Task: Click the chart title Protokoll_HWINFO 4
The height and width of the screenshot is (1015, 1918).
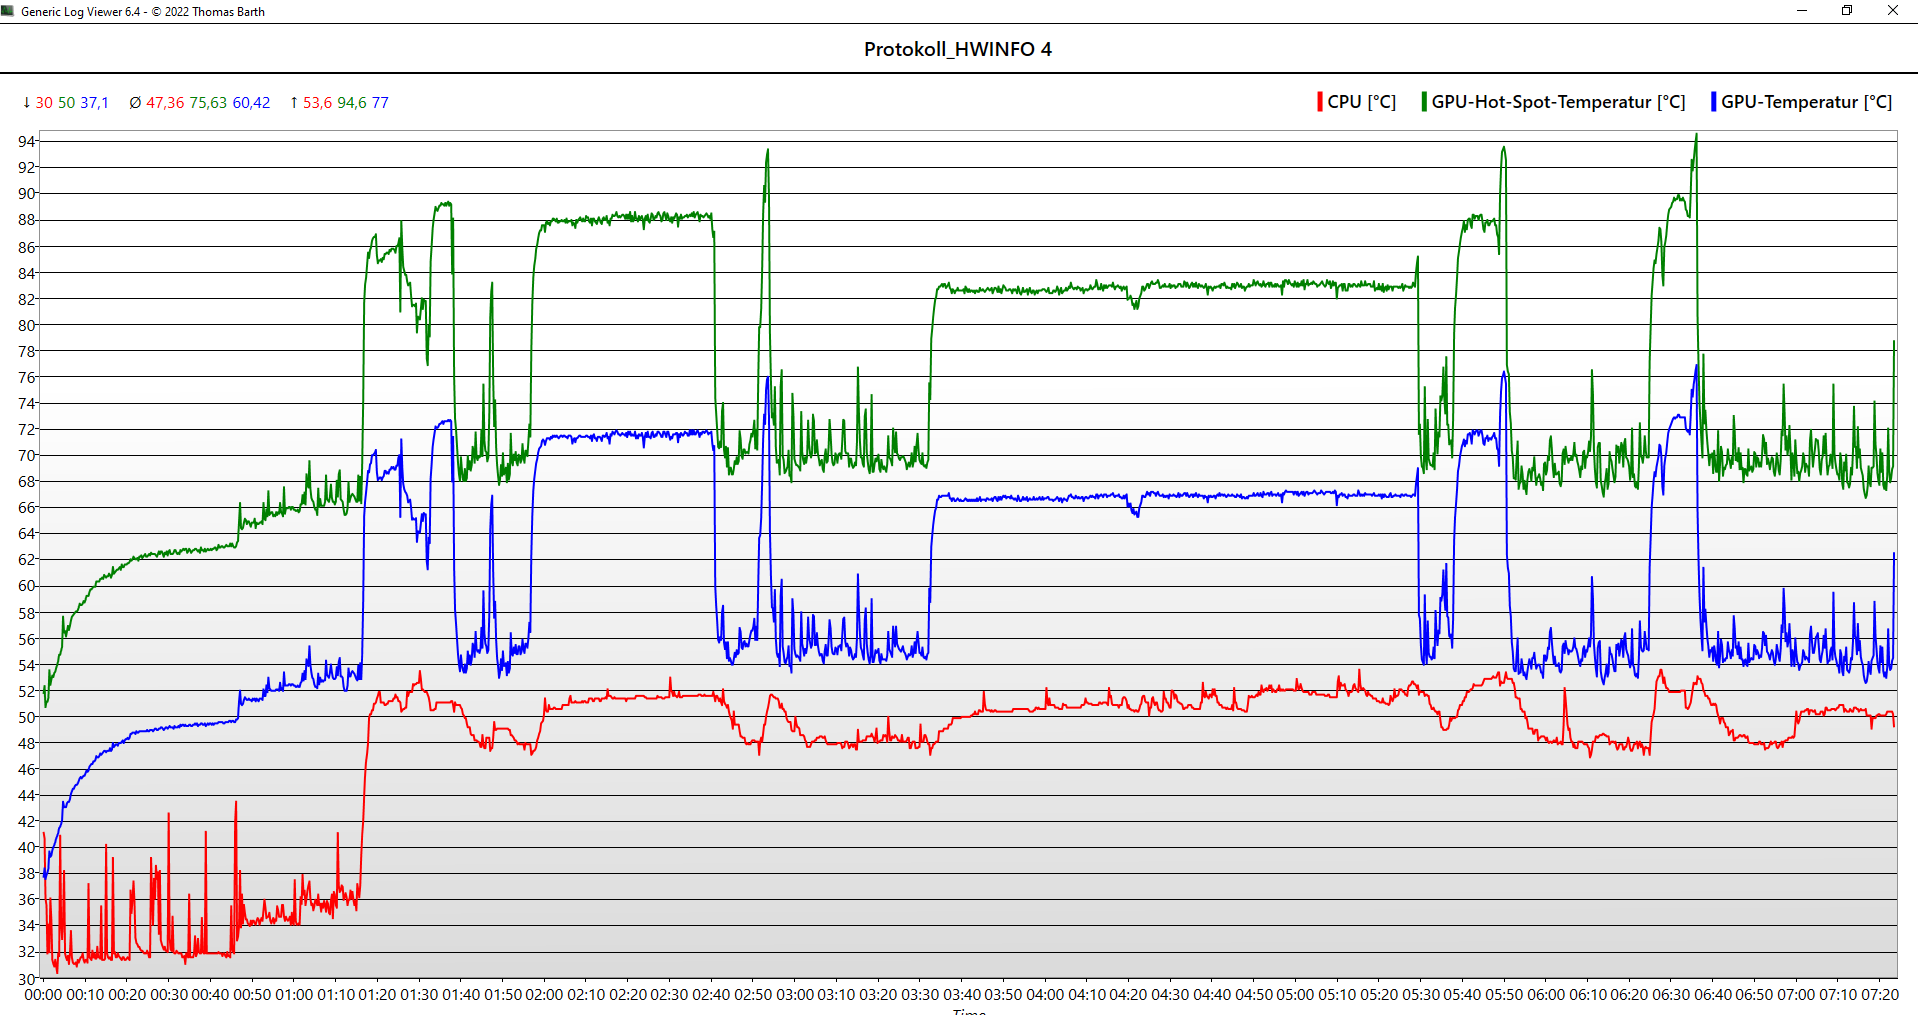Action: tap(957, 48)
